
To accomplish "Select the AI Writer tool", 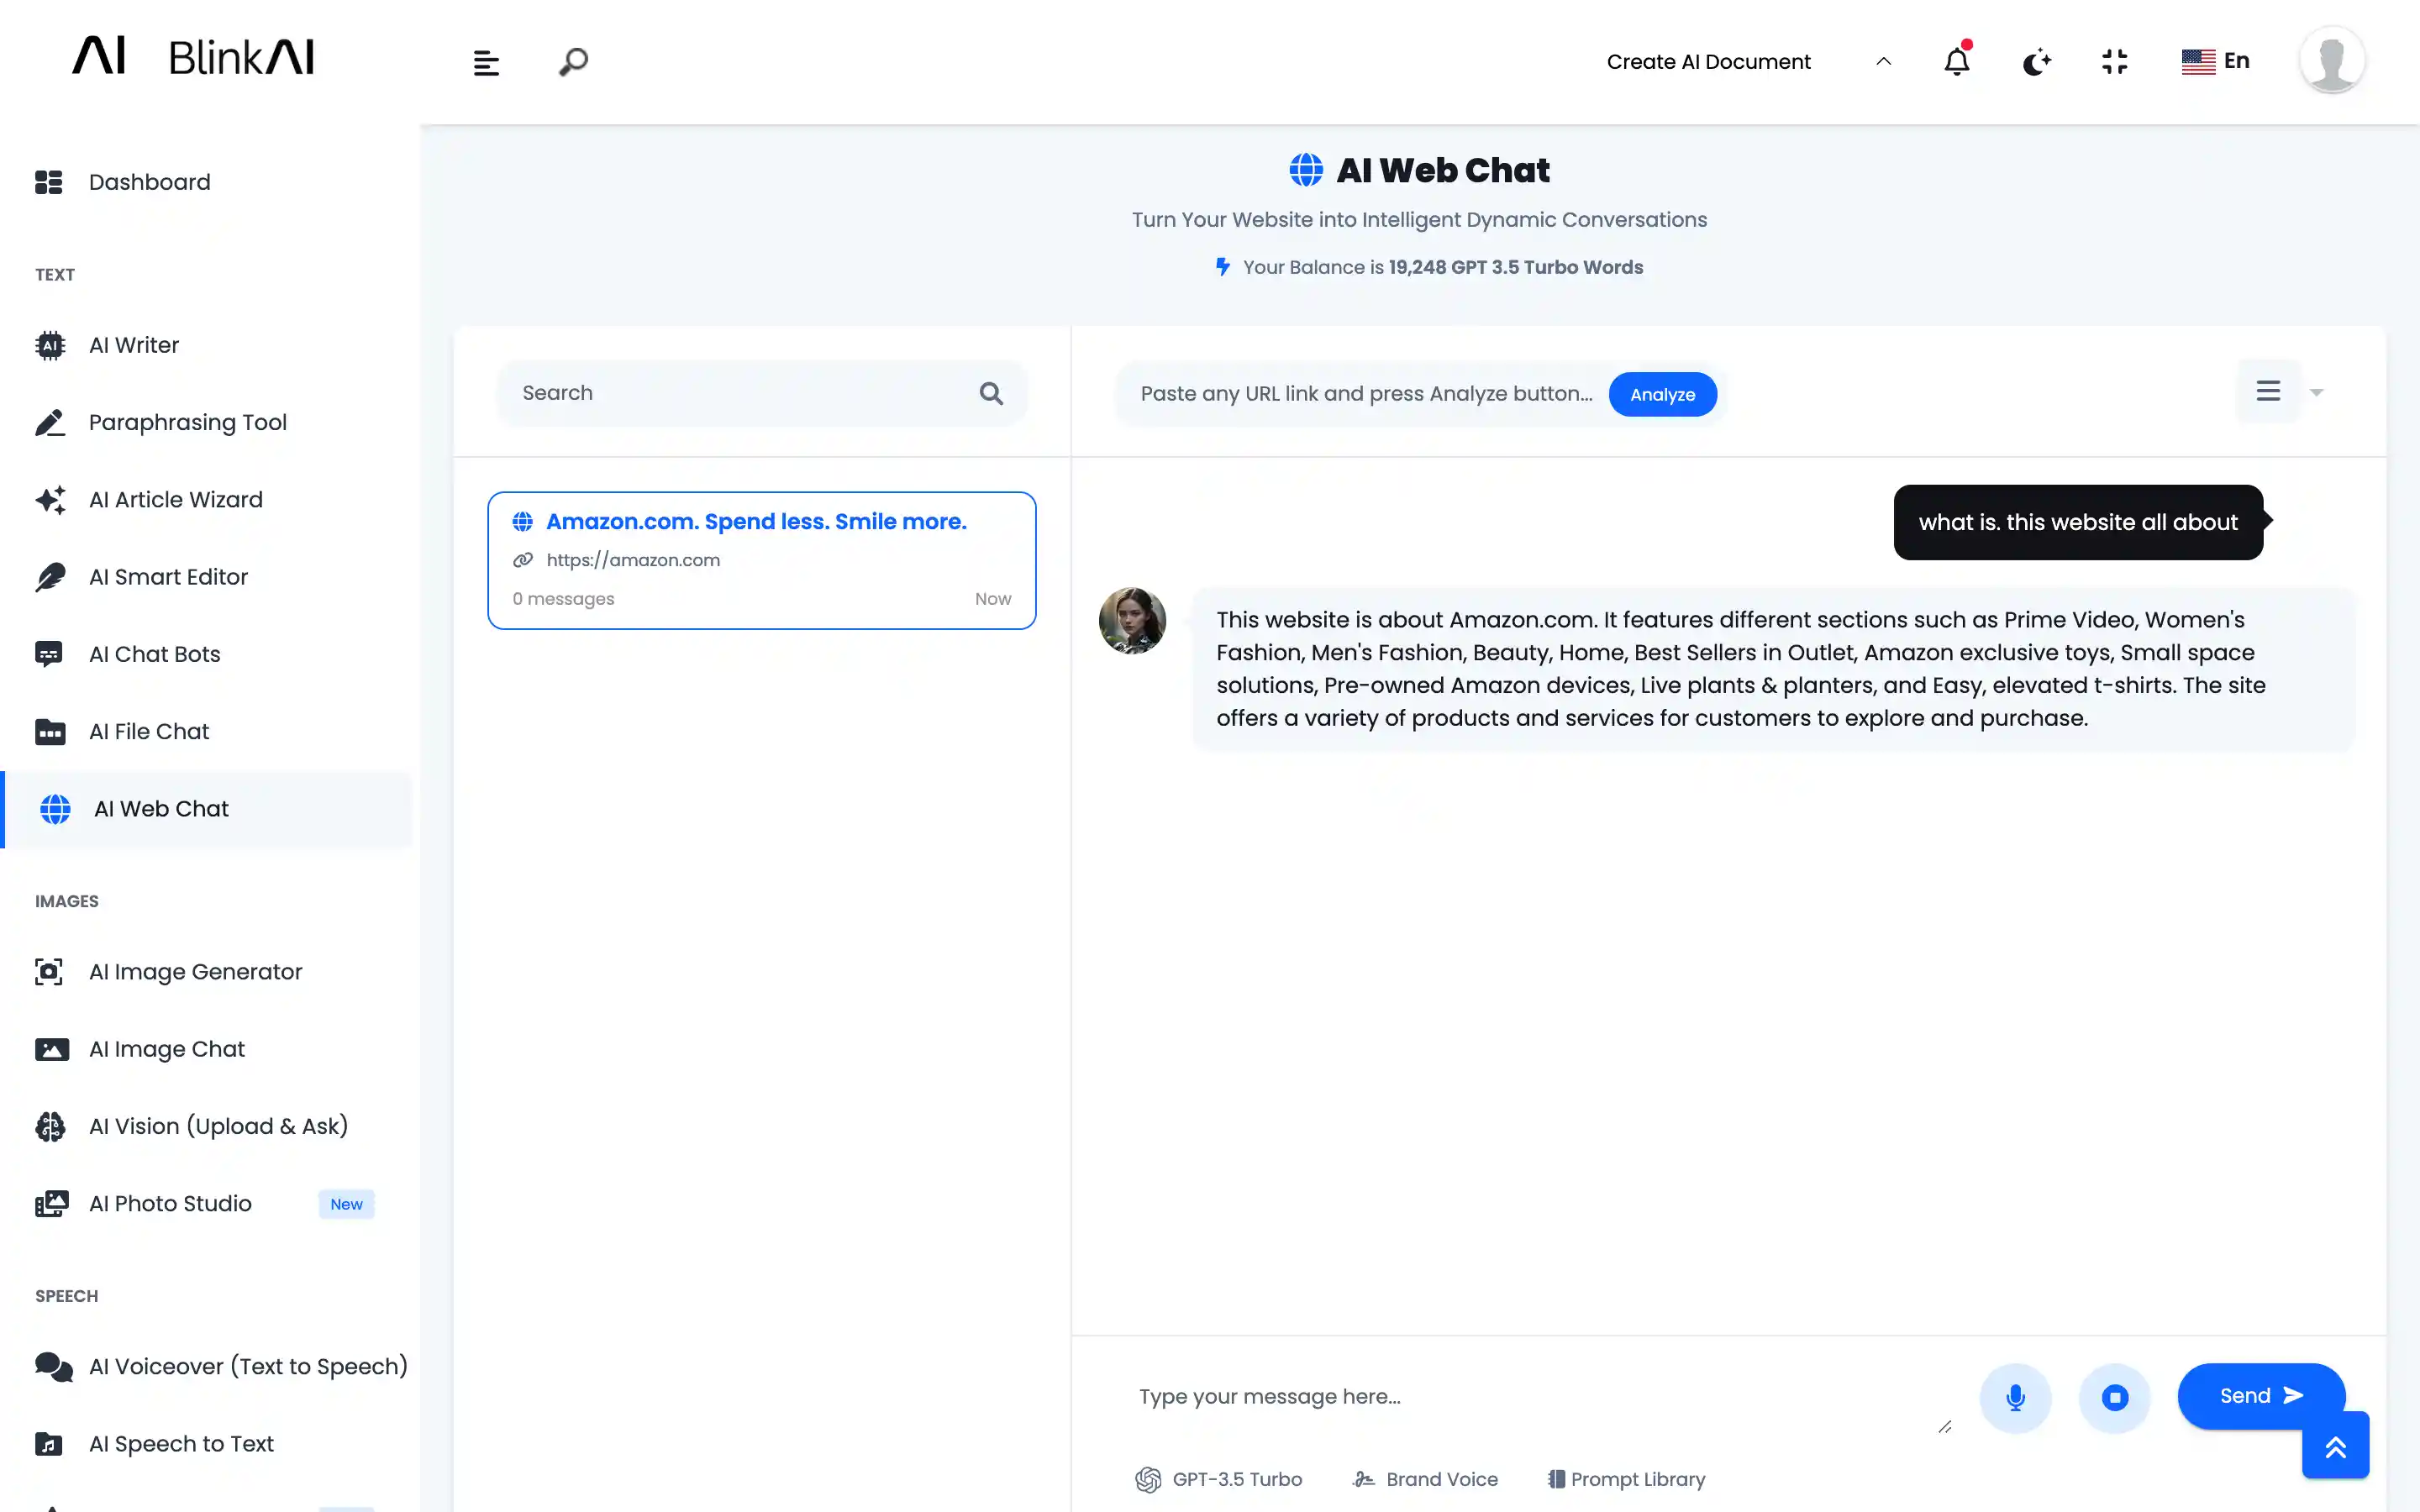I will [x=134, y=345].
